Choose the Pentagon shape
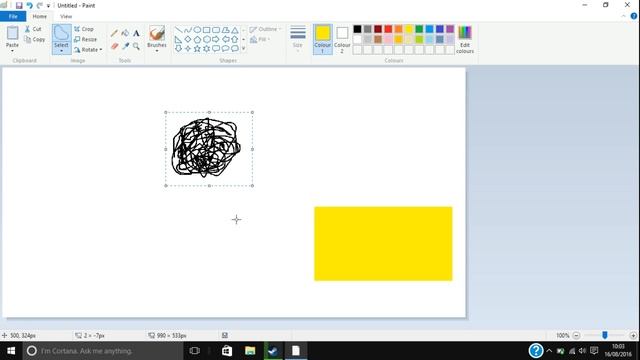 (x=197, y=40)
